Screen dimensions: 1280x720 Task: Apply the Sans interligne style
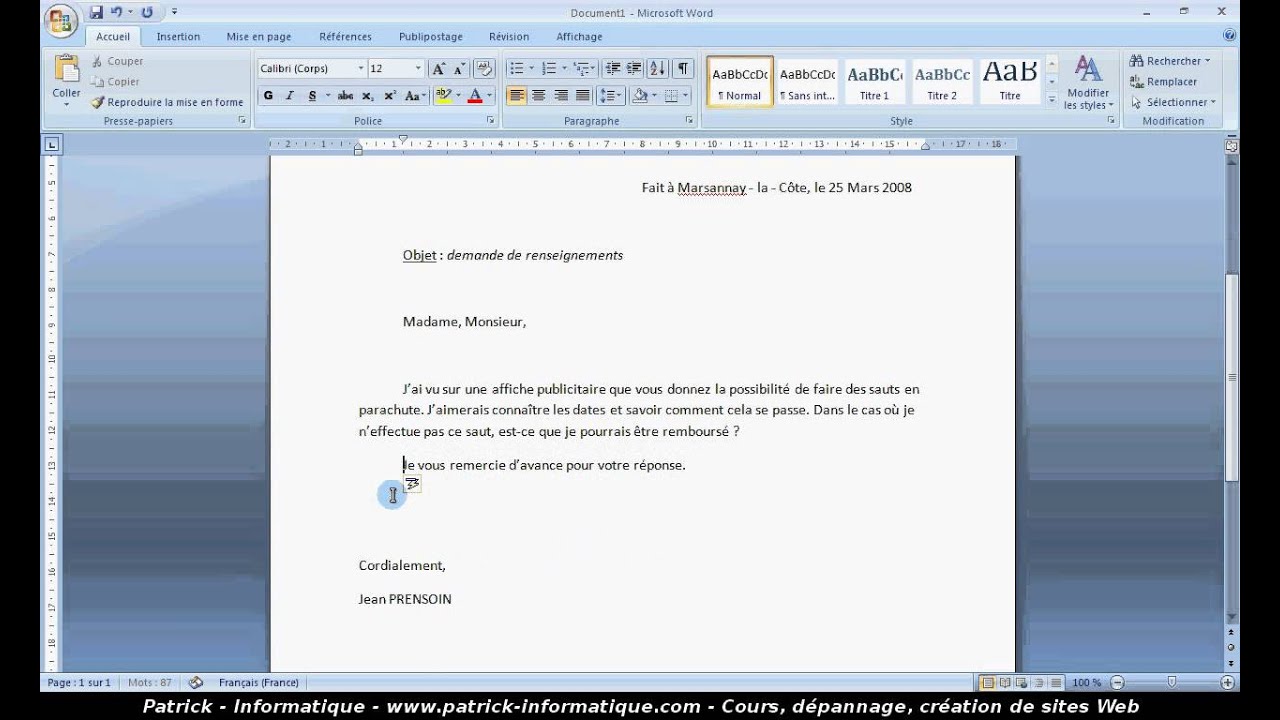pos(807,81)
